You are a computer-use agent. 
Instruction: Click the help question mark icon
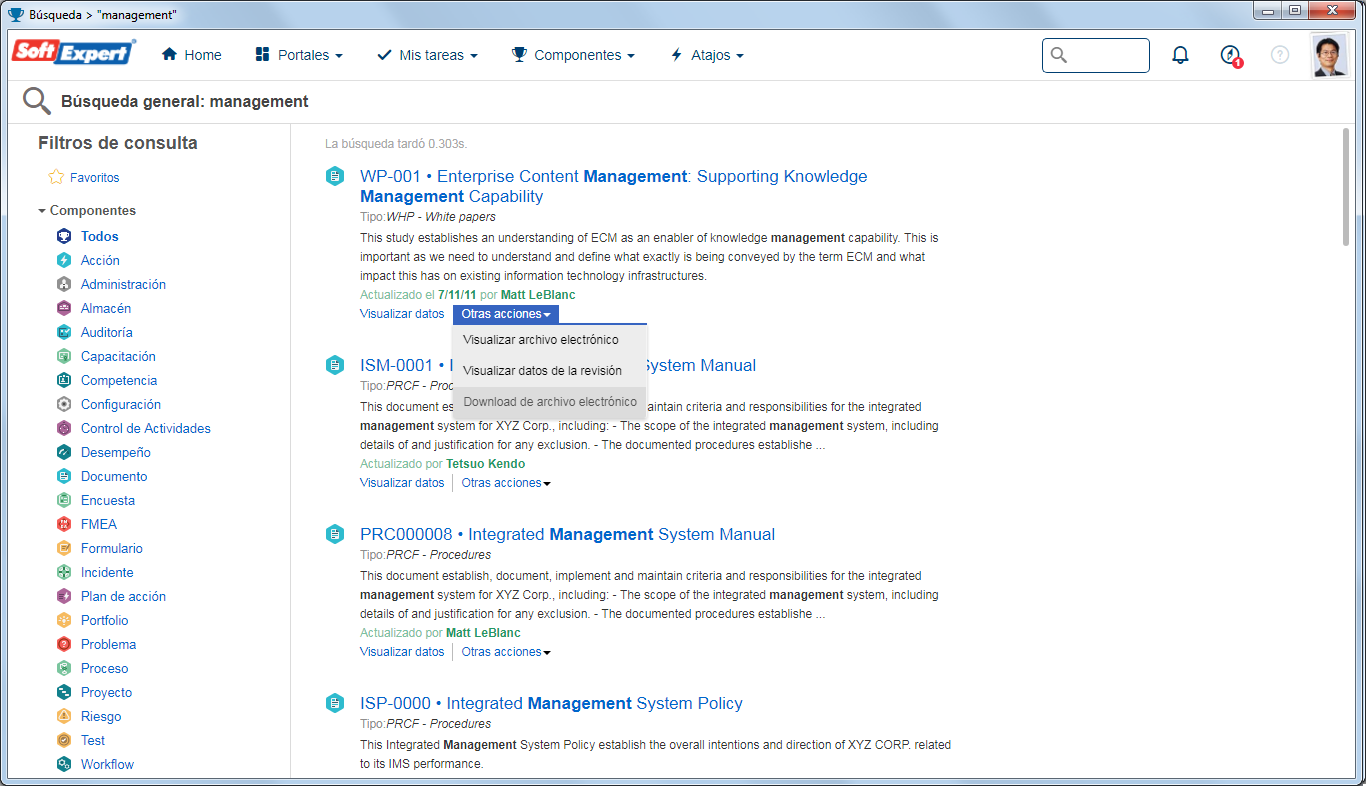(1280, 55)
